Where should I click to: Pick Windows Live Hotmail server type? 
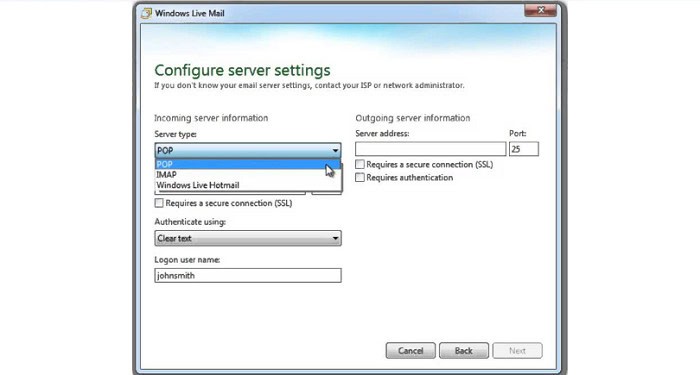coord(248,185)
